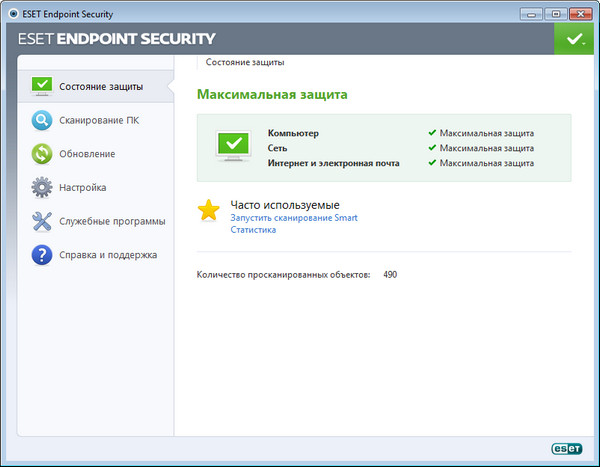
Task: Click the green checkmark badge in the header
Action: point(573,39)
